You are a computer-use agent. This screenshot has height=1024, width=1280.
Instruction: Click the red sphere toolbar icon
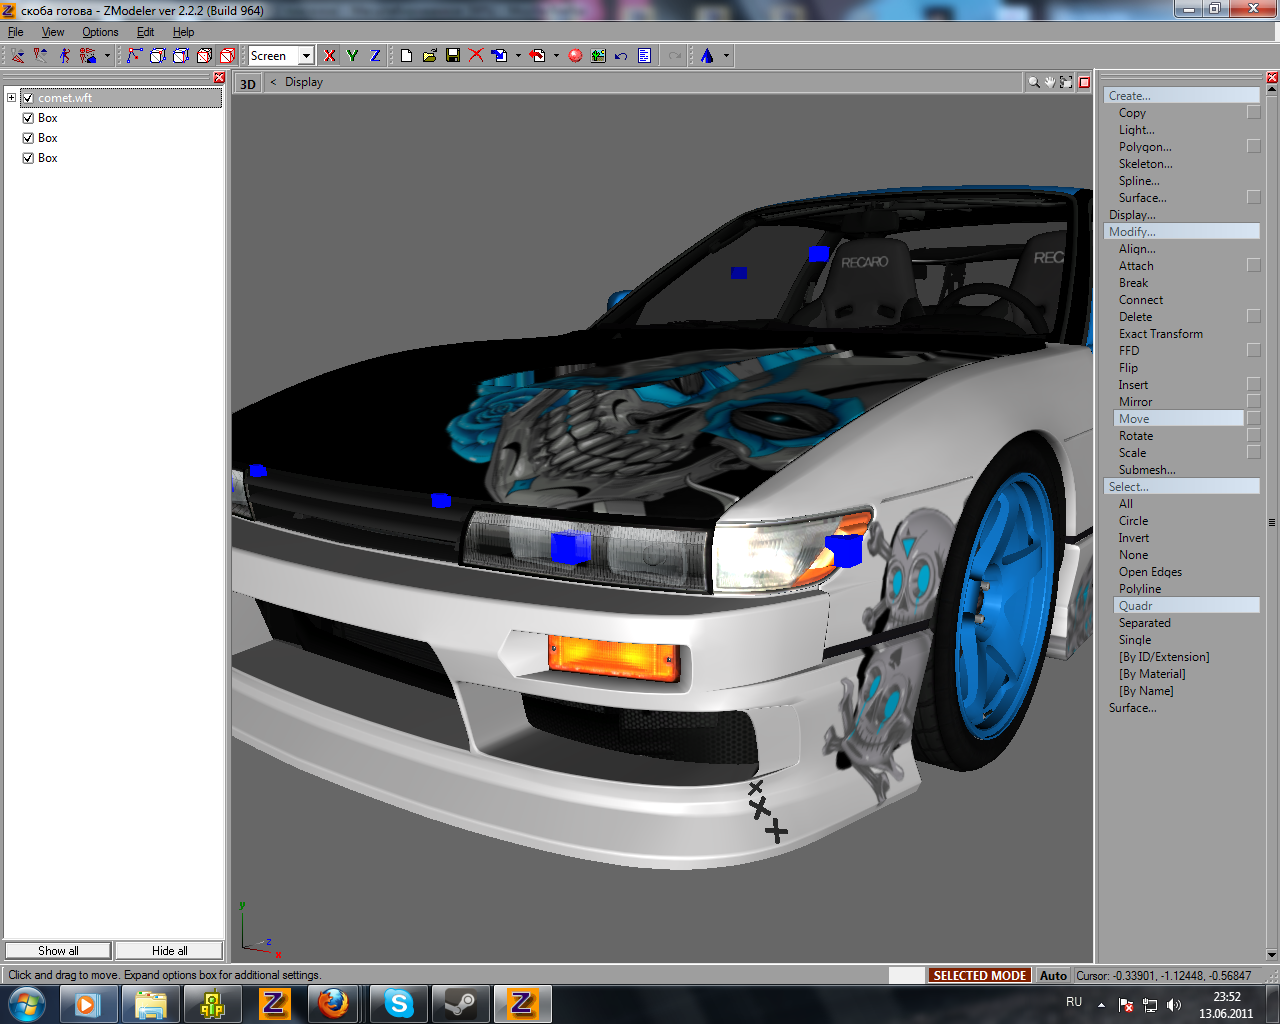coord(575,56)
